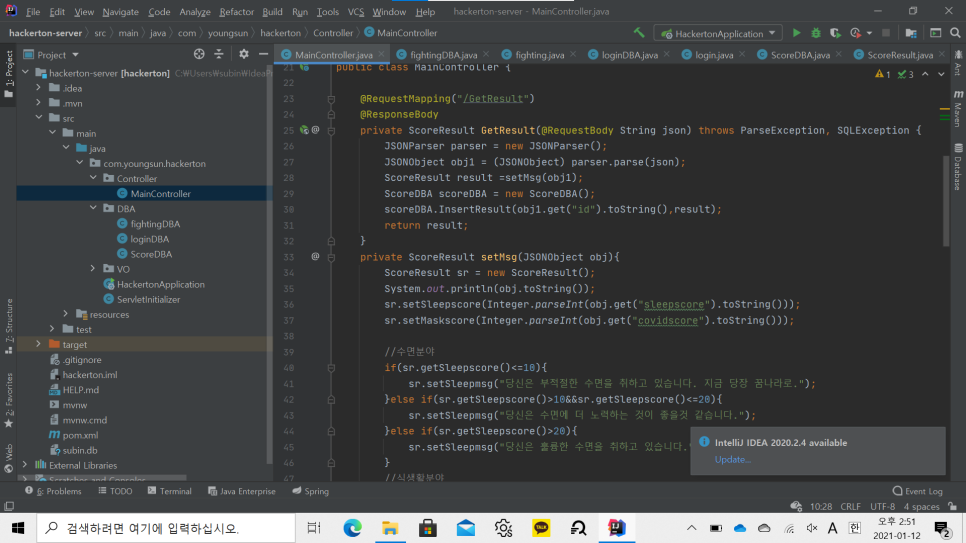
Task: Toggle speaker mute icon in system tray
Action: 812,528
